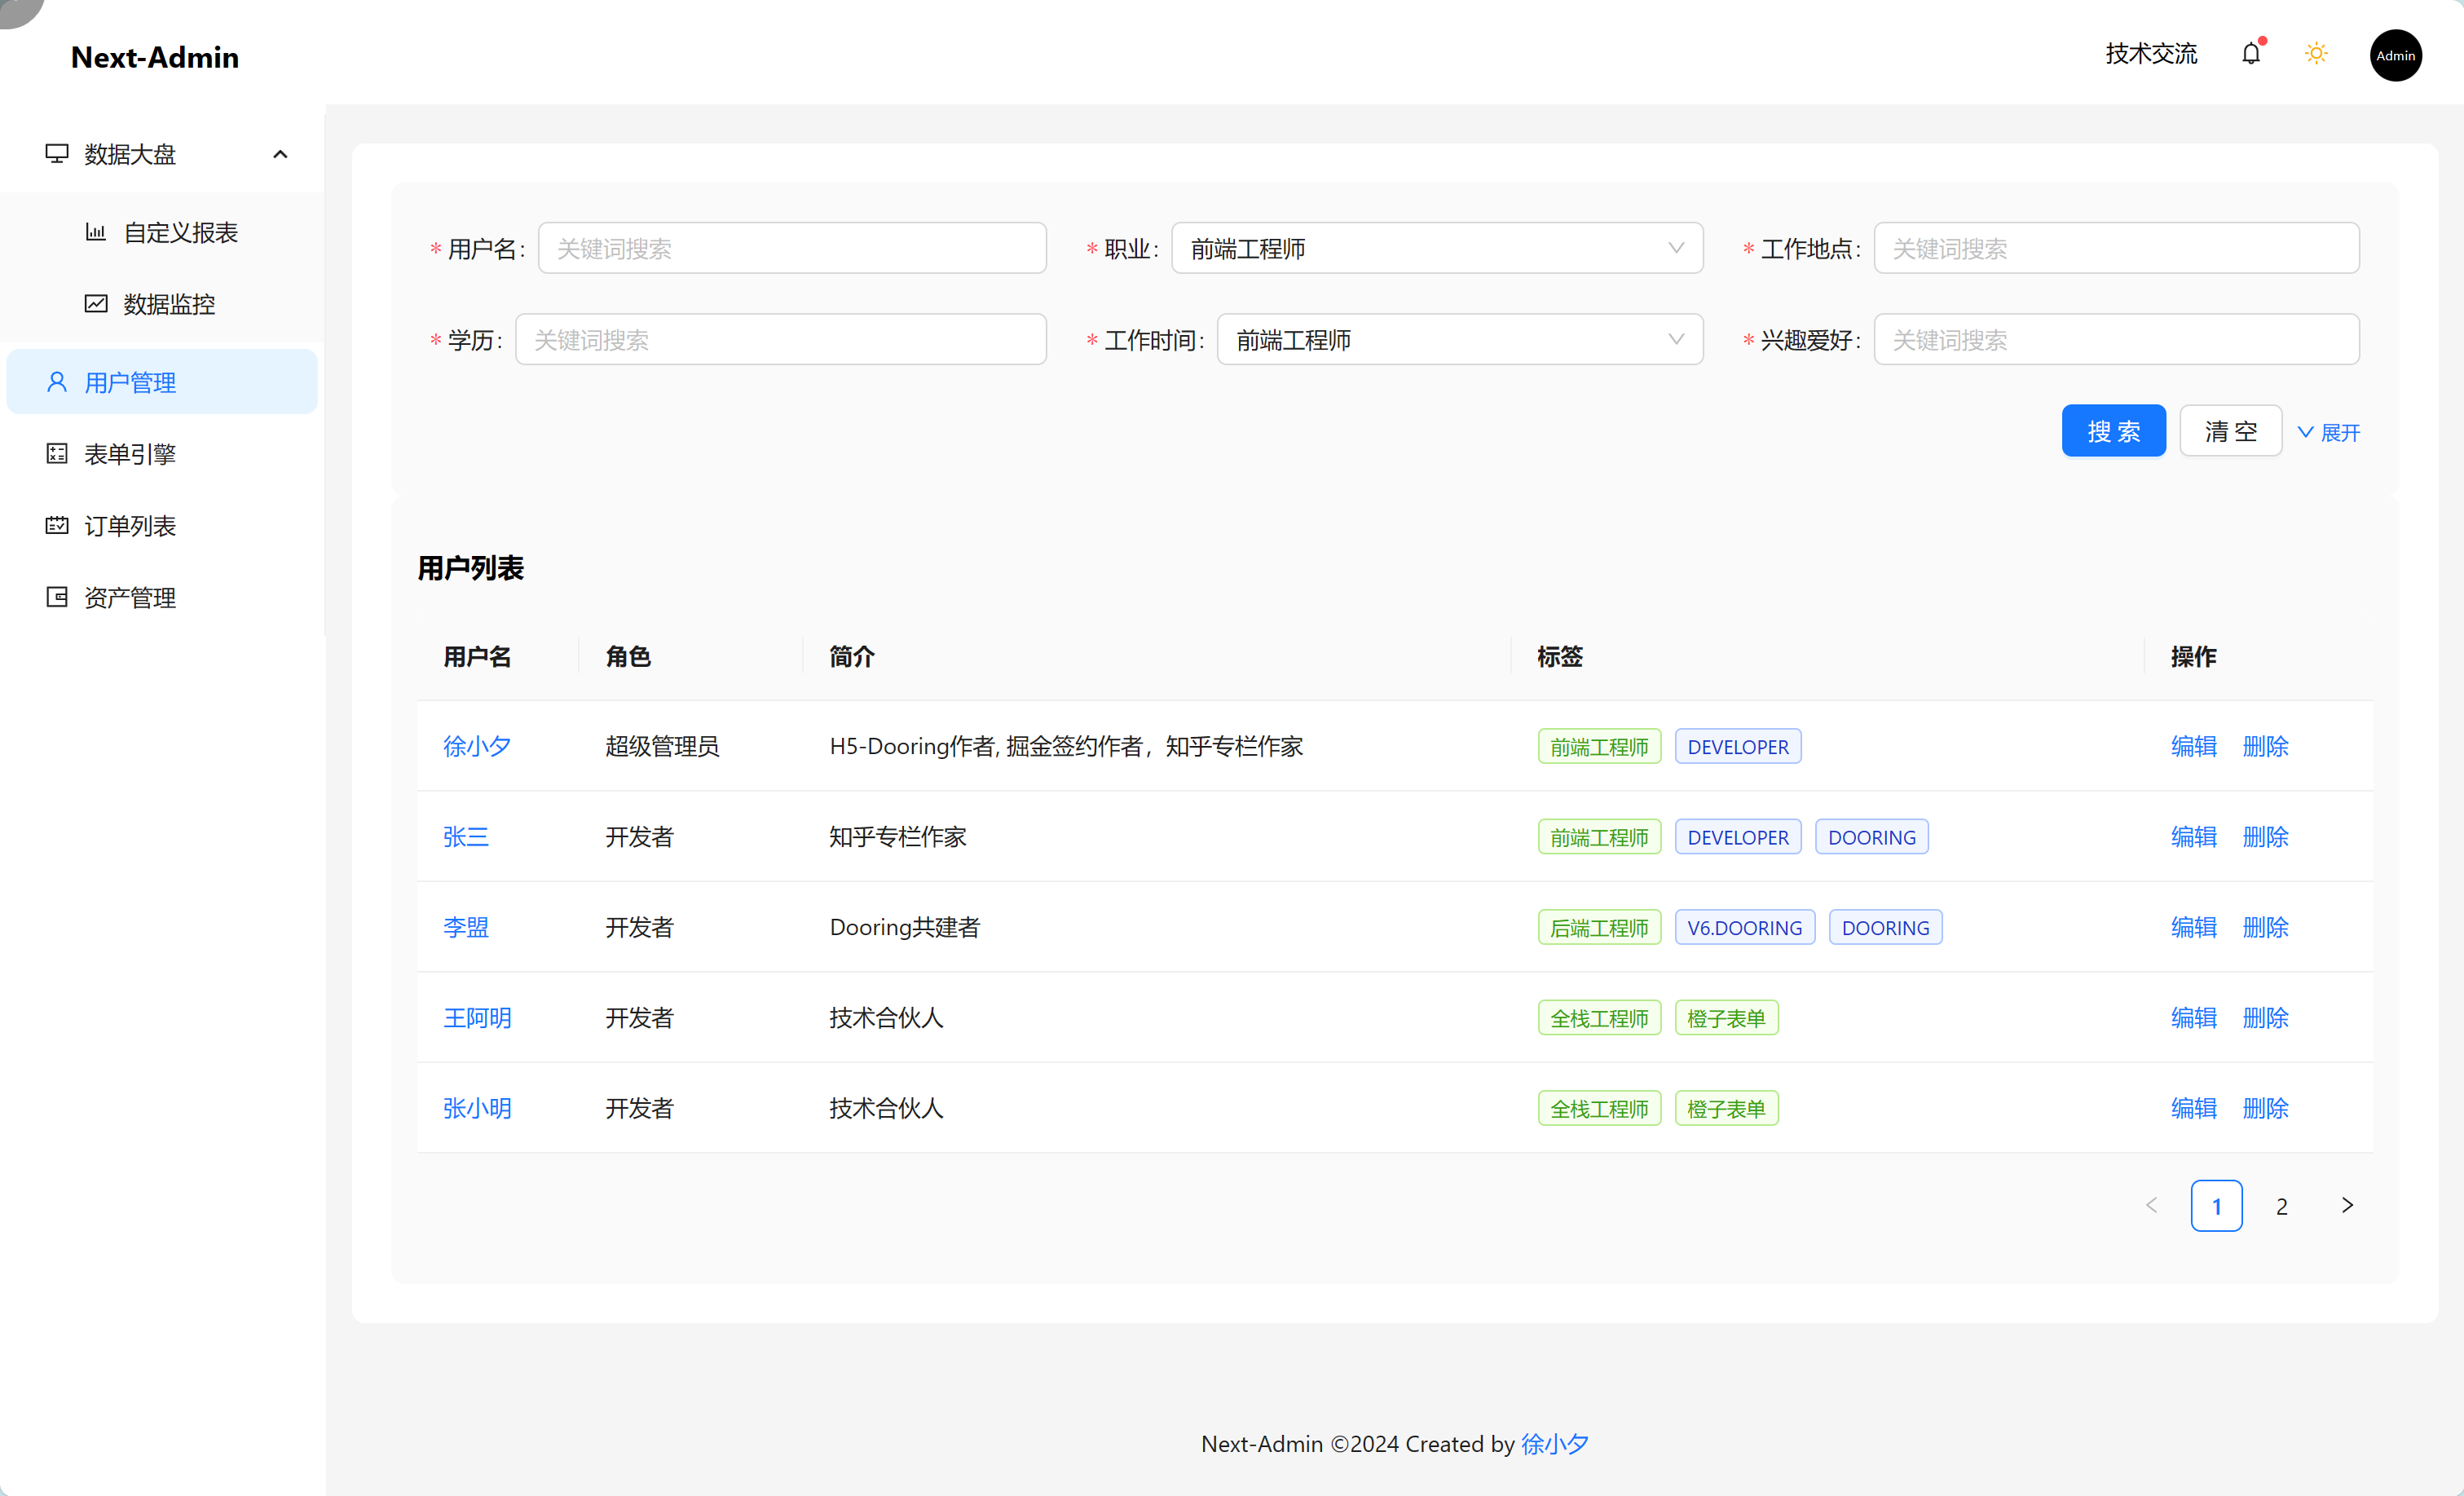Viewport: 2464px width, 1496px height.
Task: Click the 数据大盘 monitor icon
Action: click(56, 153)
